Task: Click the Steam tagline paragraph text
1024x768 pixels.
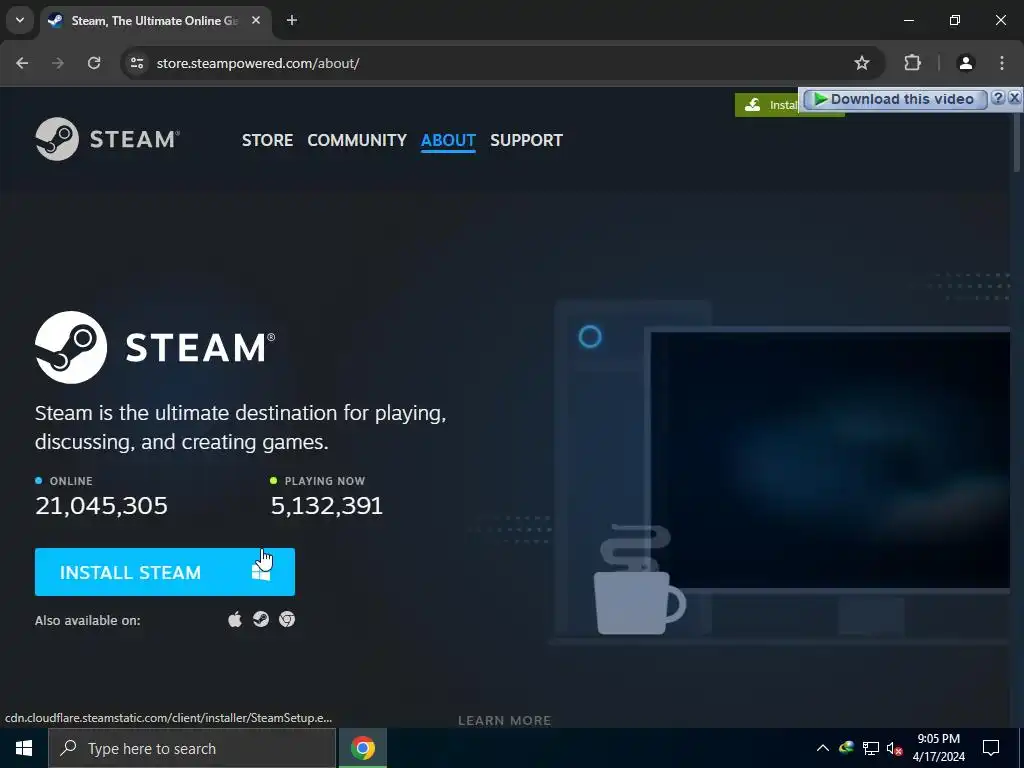Action: pyautogui.click(x=240, y=427)
